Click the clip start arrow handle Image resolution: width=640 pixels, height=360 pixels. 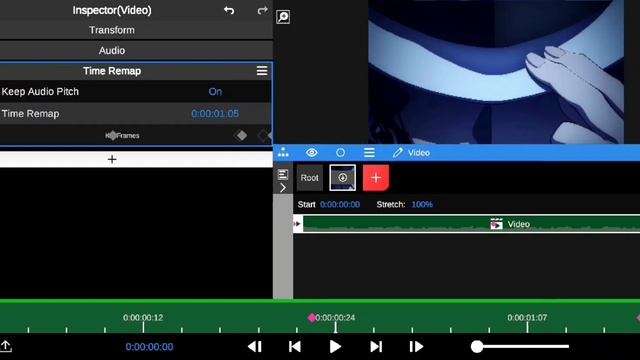pyautogui.click(x=298, y=224)
